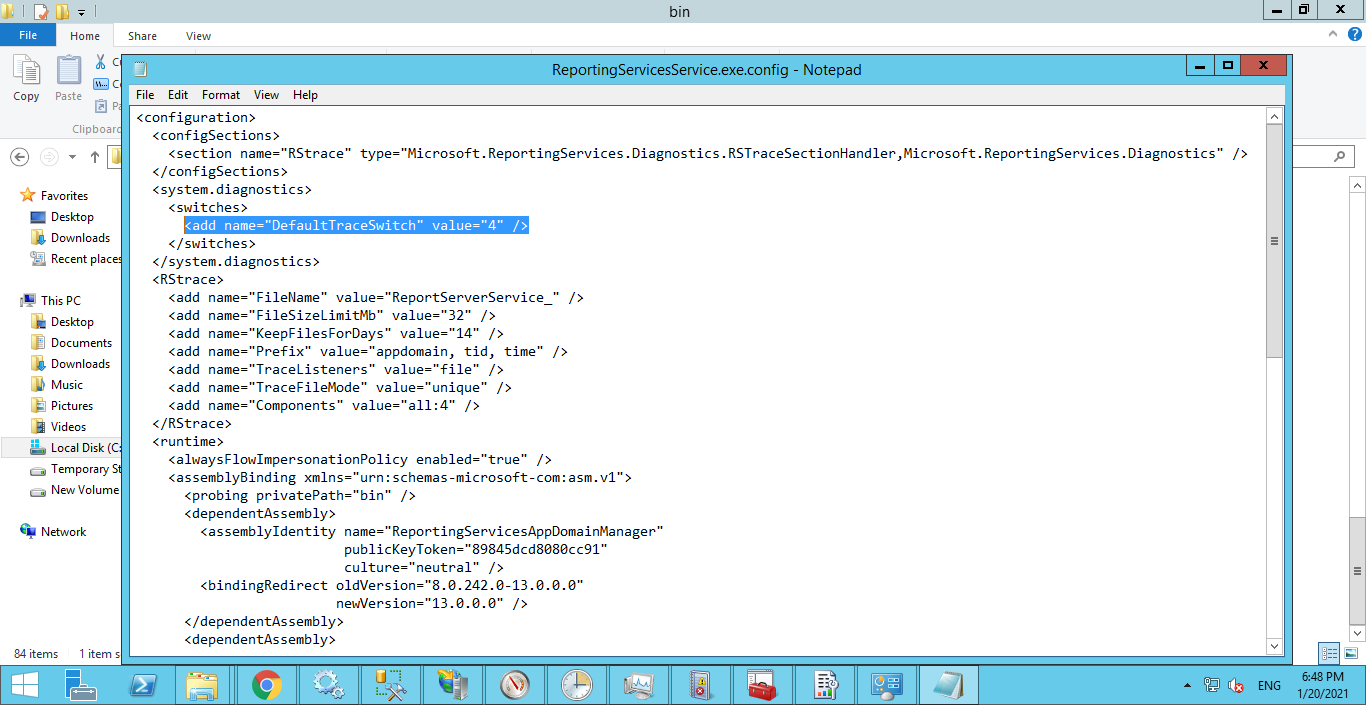Open Google Chrome from the taskbar
Viewport: 1366px width, 705px height.
point(266,685)
